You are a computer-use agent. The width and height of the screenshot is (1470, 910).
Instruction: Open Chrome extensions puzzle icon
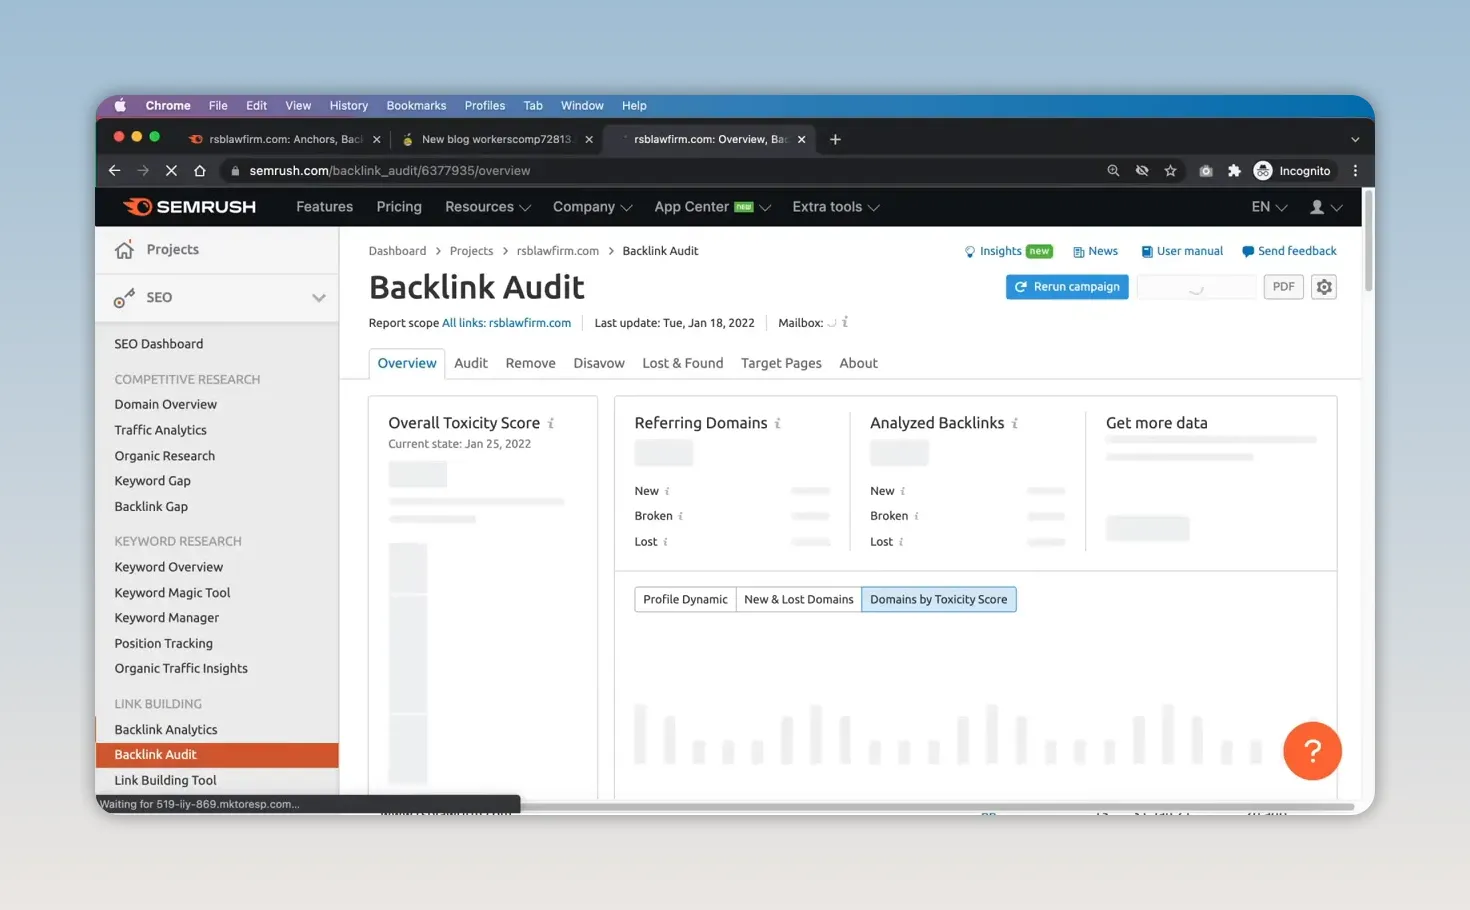1234,171
